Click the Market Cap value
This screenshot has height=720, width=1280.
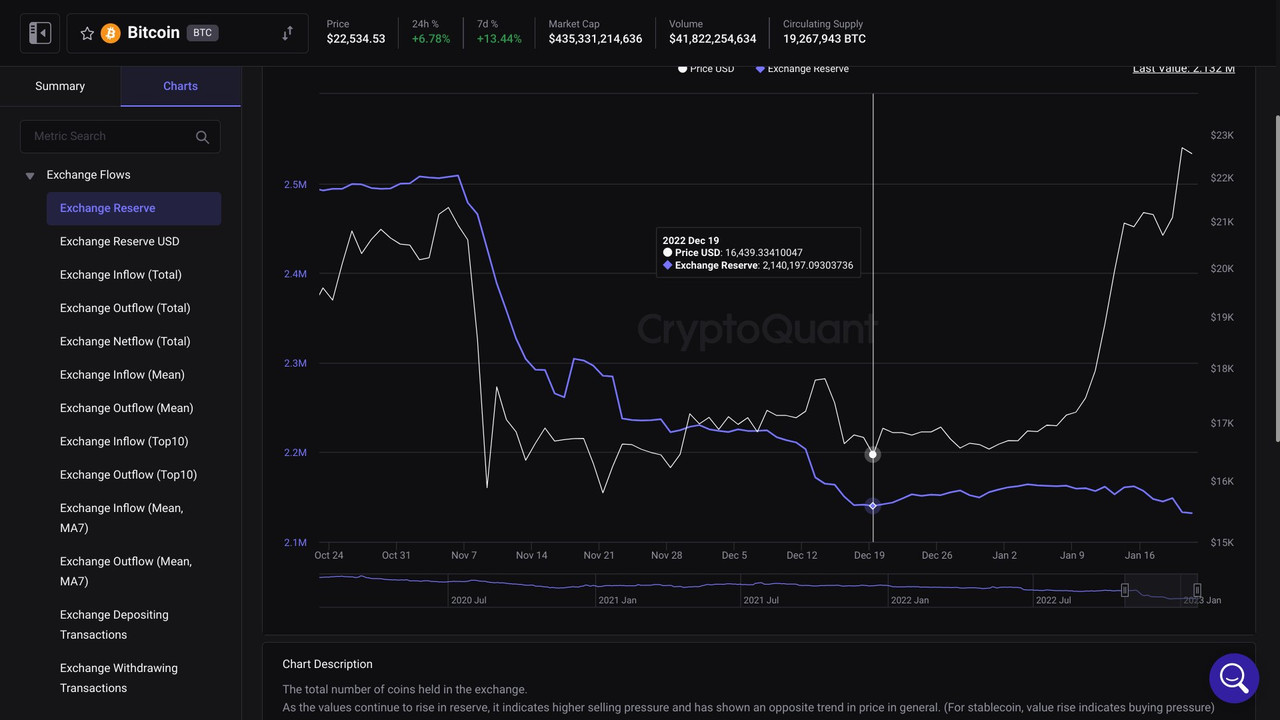point(596,39)
